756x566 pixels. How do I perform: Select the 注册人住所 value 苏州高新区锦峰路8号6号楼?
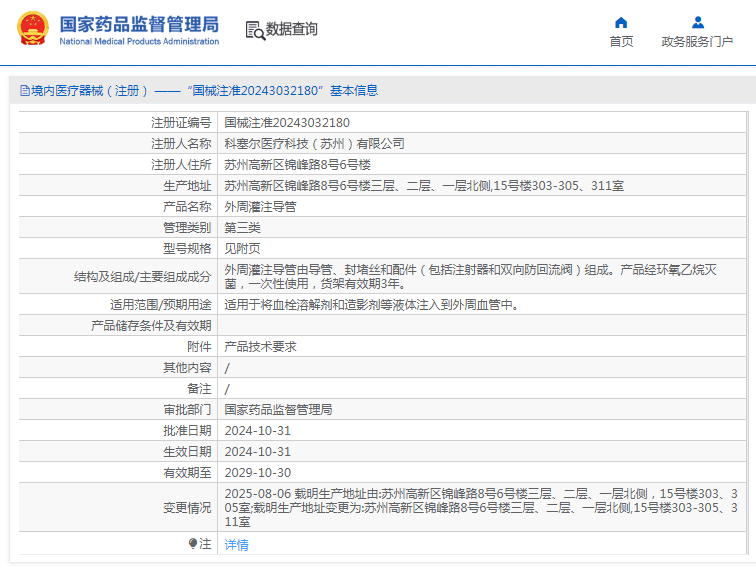coord(297,165)
